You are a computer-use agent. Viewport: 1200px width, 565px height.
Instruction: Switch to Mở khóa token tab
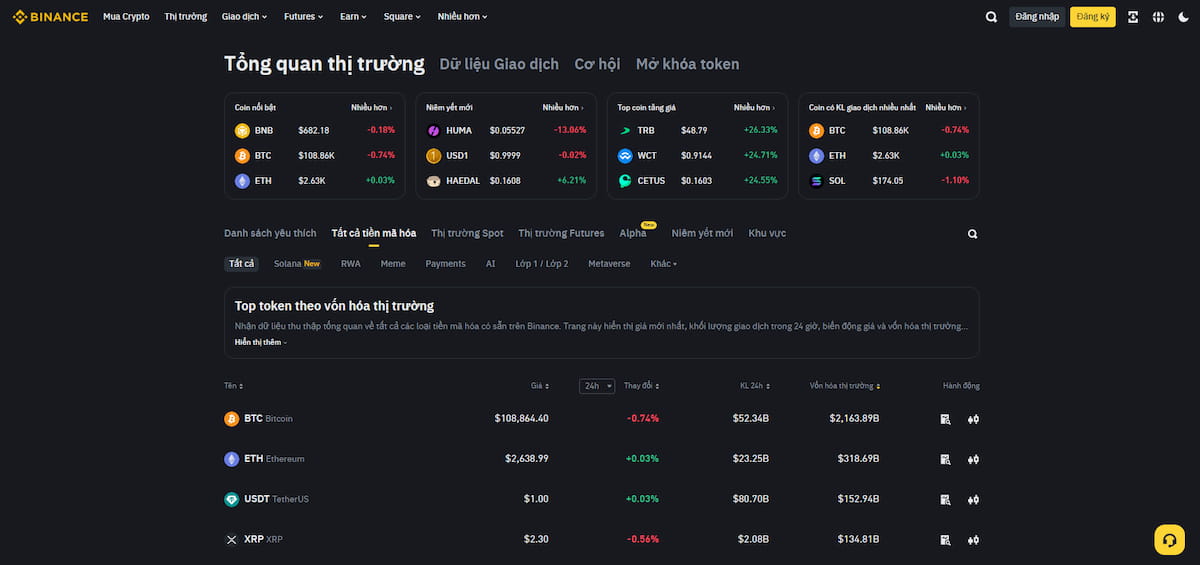[688, 64]
